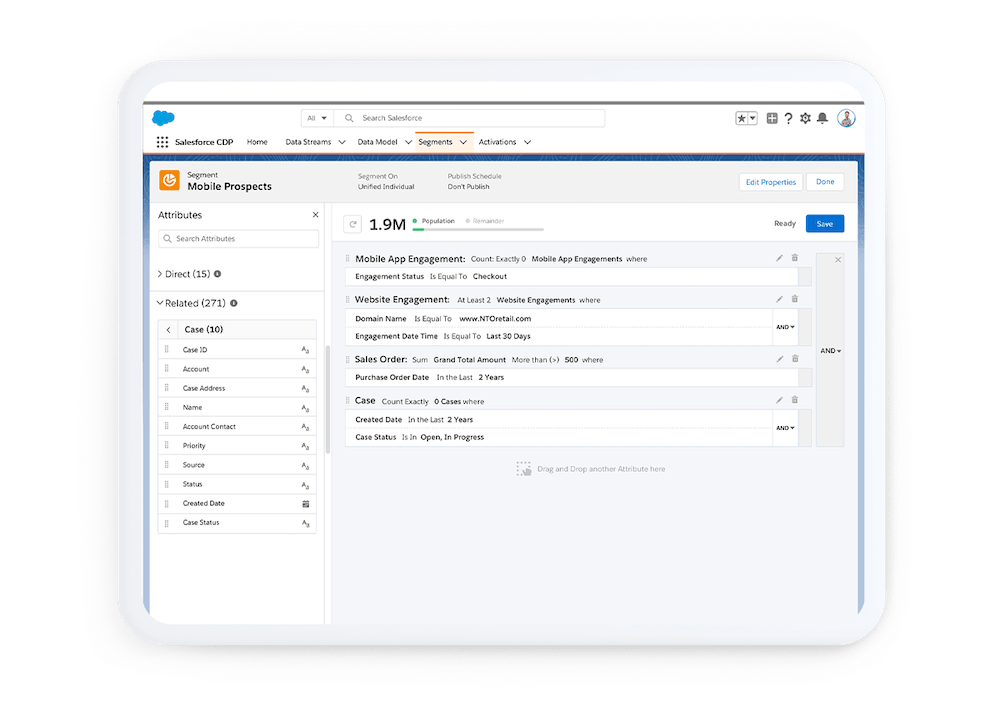Click the Open, In Progress status value
1000x706 pixels.
tap(452, 438)
